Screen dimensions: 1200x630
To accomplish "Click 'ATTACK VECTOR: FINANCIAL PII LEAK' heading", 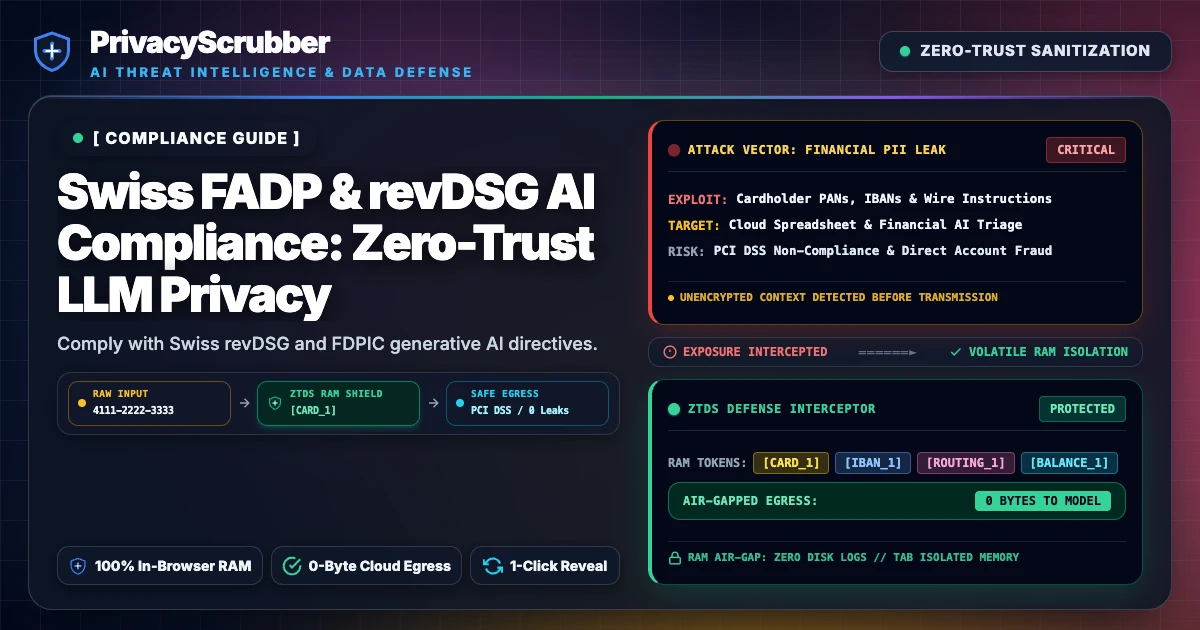I will [x=817, y=150].
